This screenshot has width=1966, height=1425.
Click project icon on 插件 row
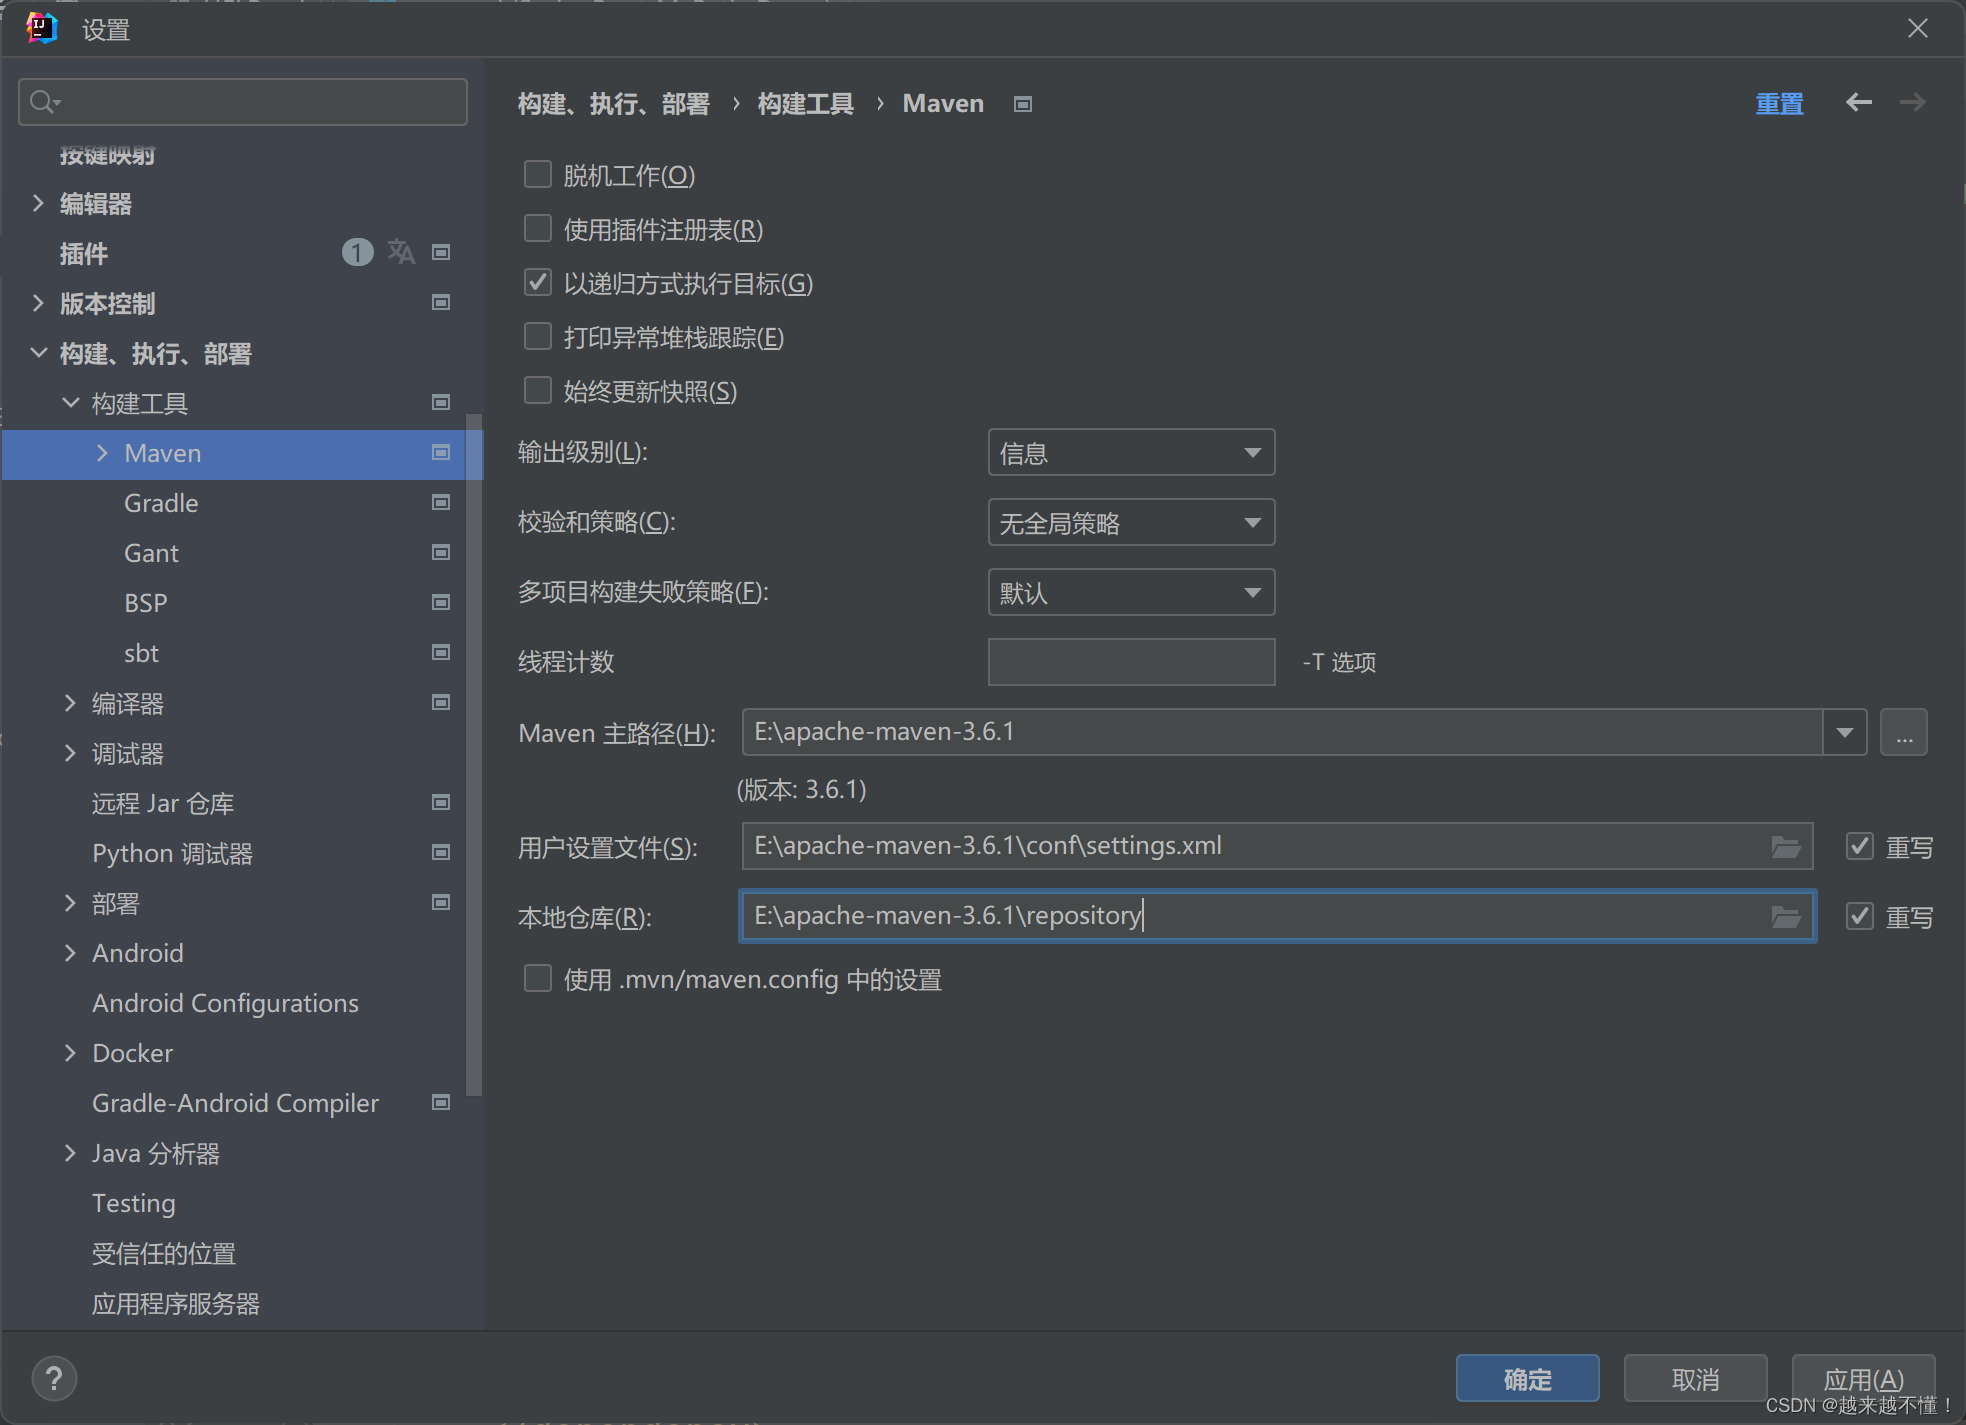pyautogui.click(x=440, y=252)
